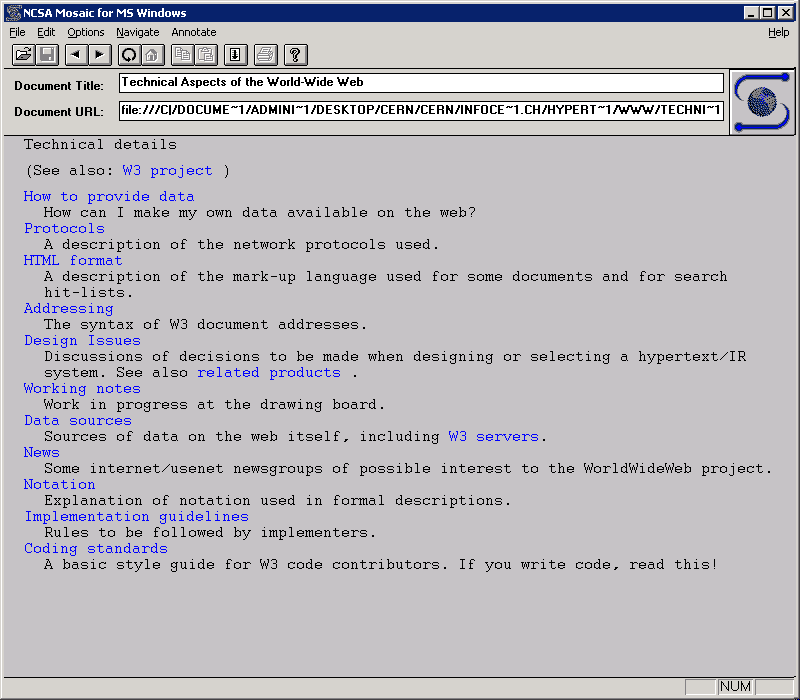
Task: Open the Working notes link
Action: [82, 389]
